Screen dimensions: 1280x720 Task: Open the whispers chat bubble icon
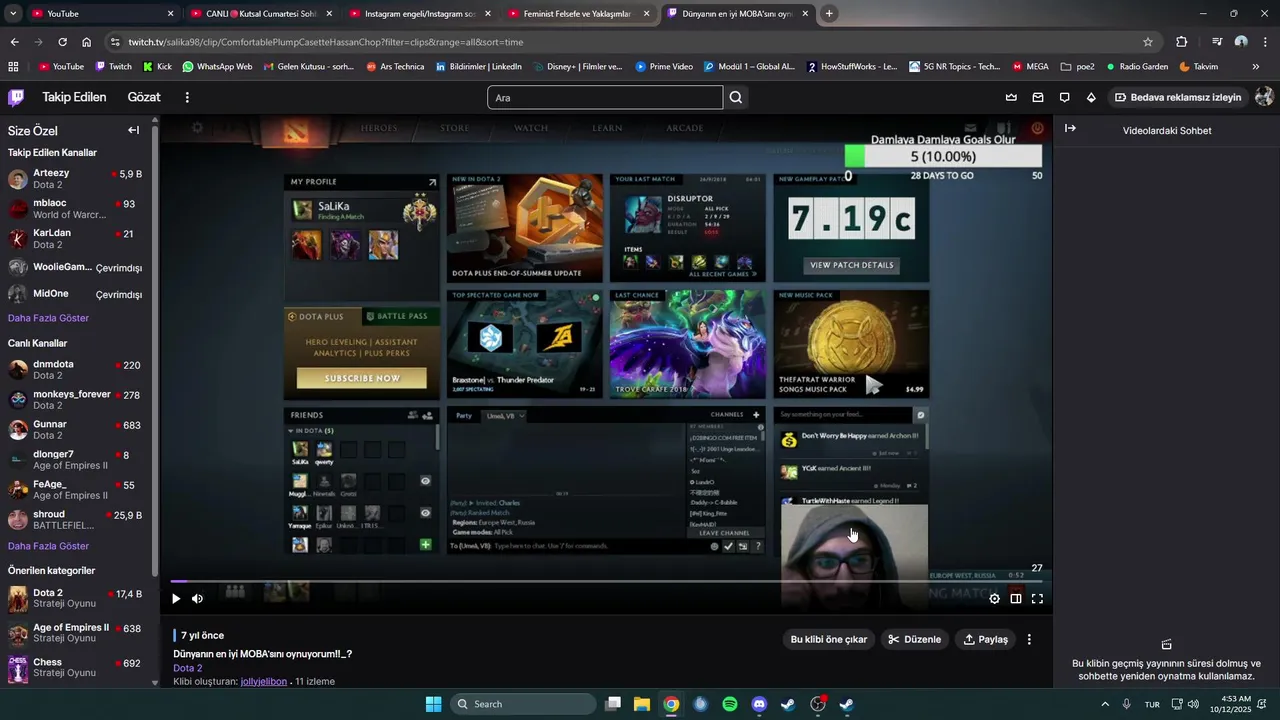coord(1064,97)
